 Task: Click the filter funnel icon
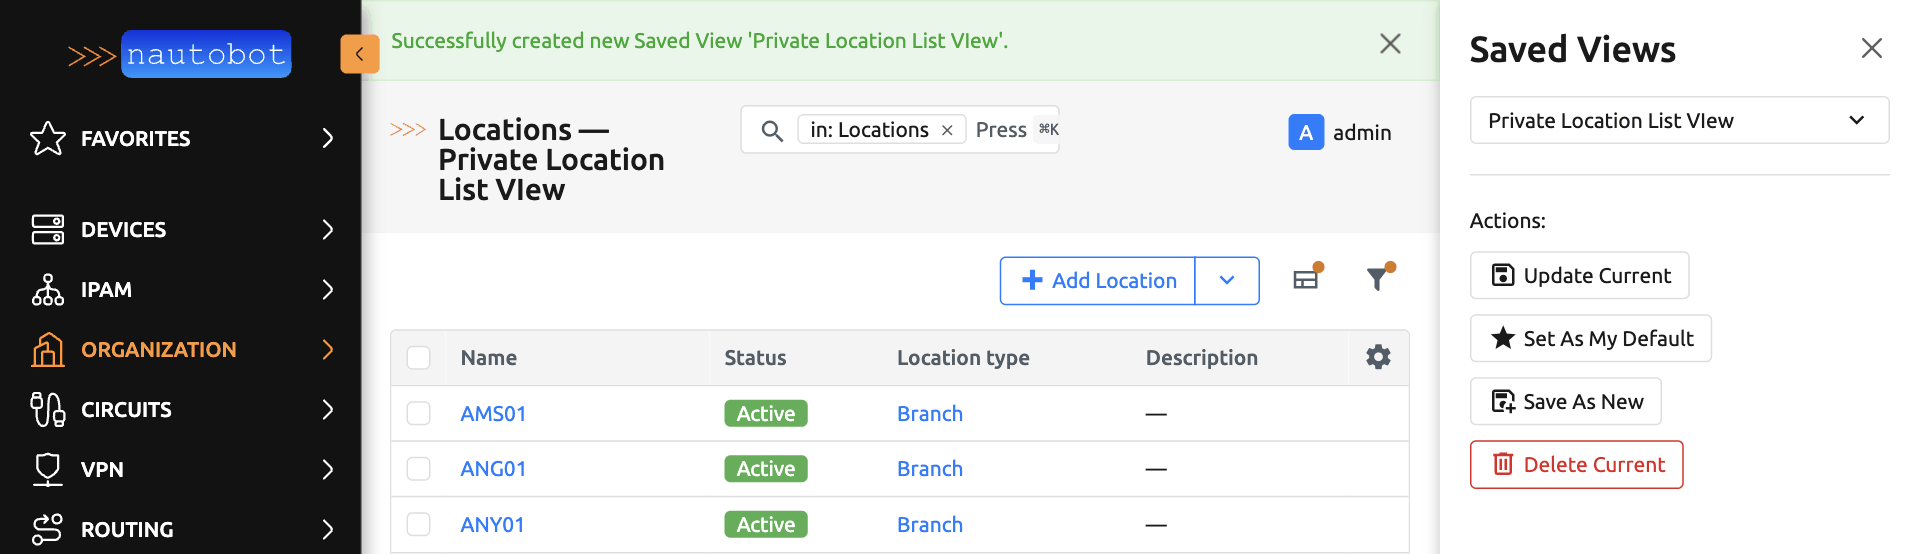coord(1378,280)
